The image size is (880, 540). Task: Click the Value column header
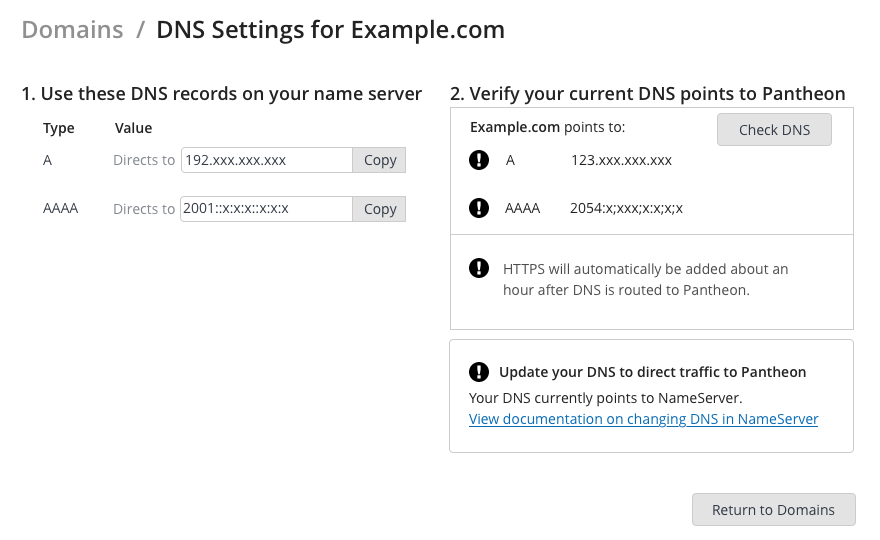[134, 129]
